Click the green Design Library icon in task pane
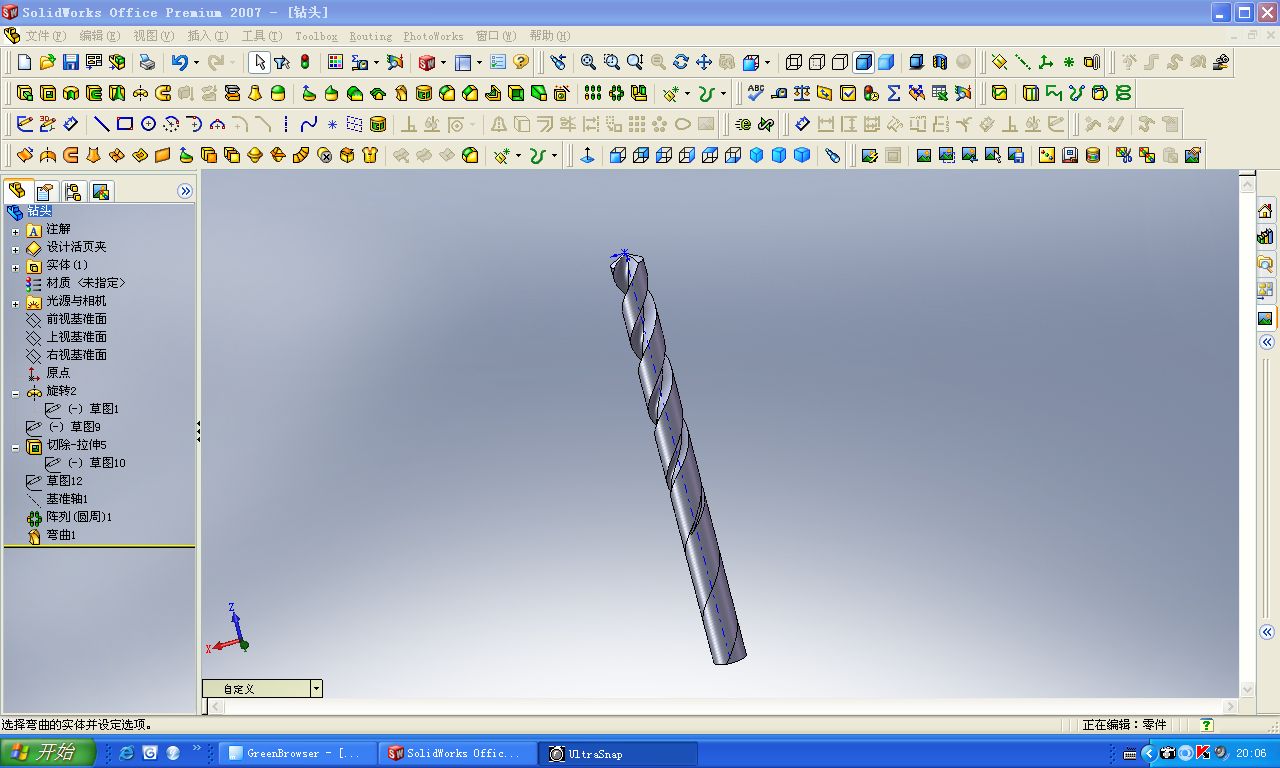The width and height of the screenshot is (1280, 768). coord(1265,238)
